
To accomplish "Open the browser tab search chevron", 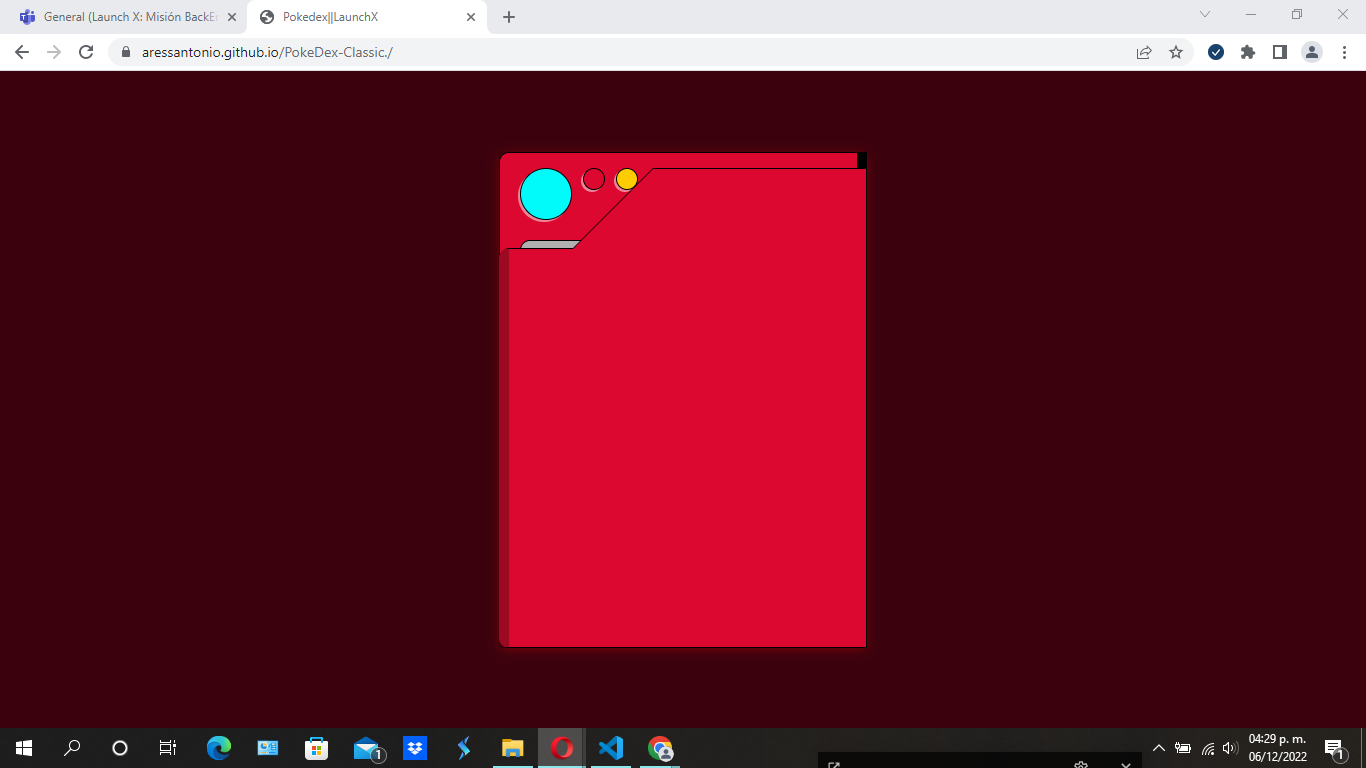I will click(1203, 15).
